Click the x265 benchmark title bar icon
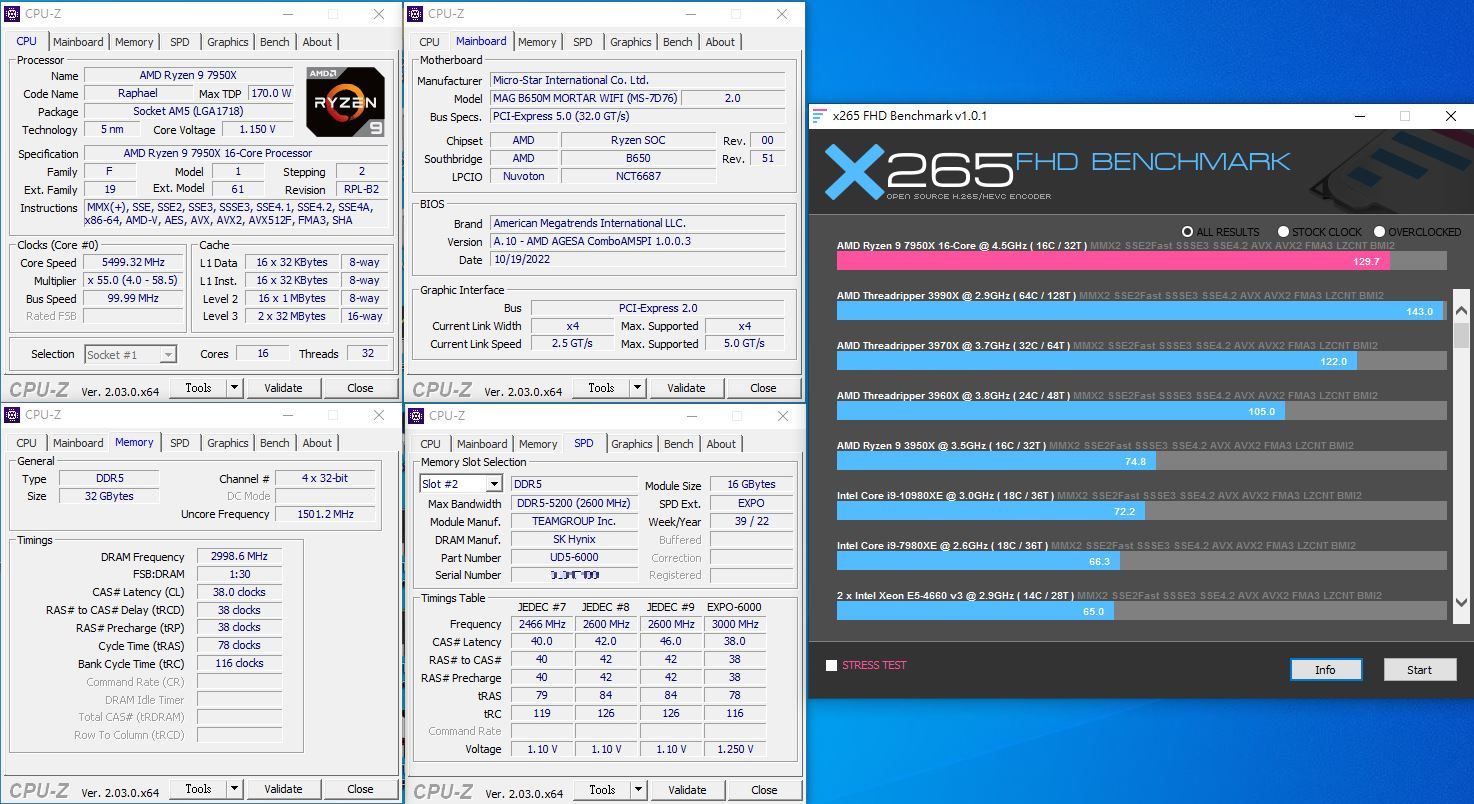Viewport: 1474px width, 804px height. point(819,116)
